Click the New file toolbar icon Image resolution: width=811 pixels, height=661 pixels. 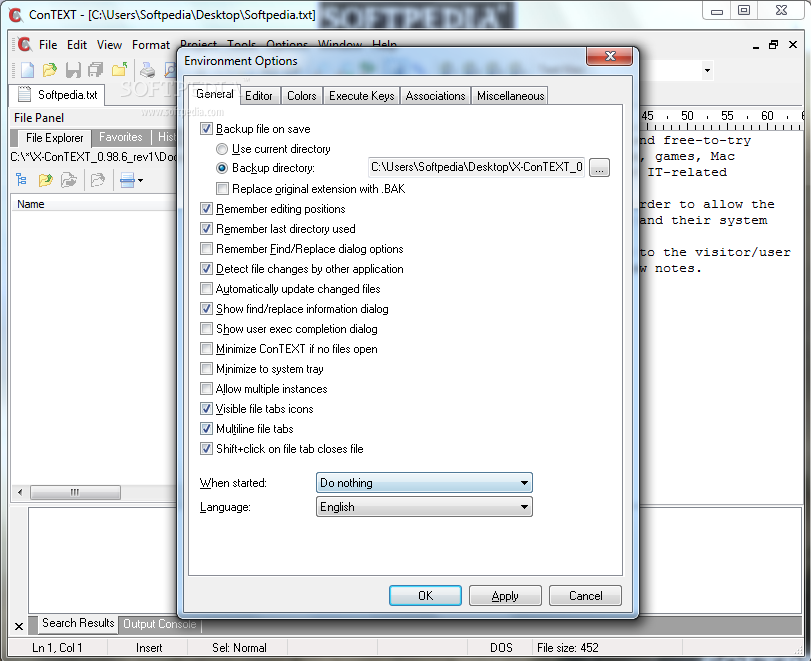click(27, 70)
